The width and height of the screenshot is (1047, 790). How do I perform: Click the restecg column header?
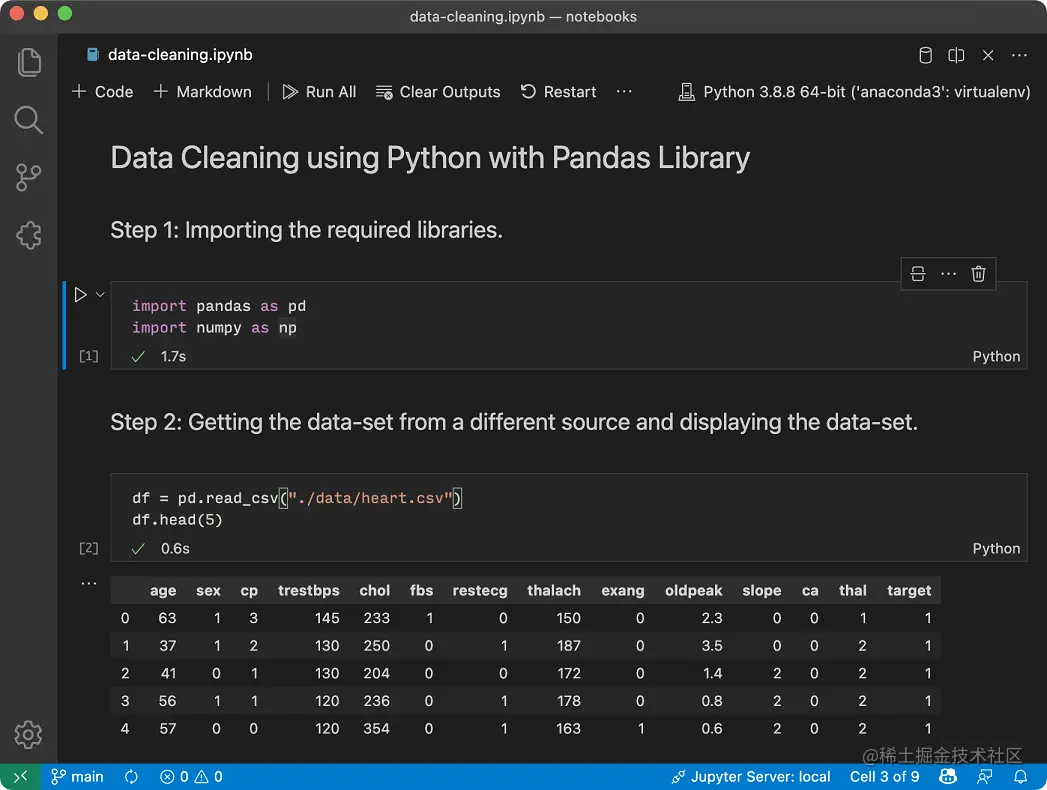(x=480, y=590)
